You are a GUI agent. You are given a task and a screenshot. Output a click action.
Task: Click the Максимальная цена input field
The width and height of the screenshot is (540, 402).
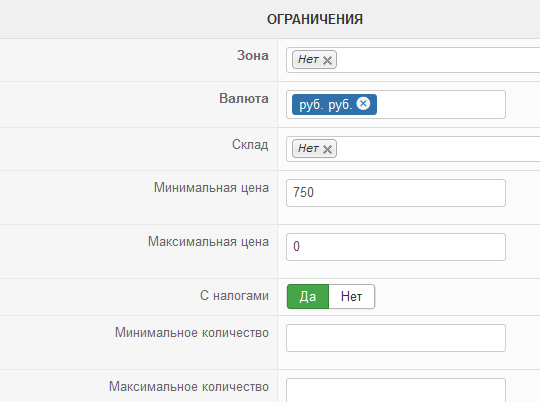click(396, 247)
